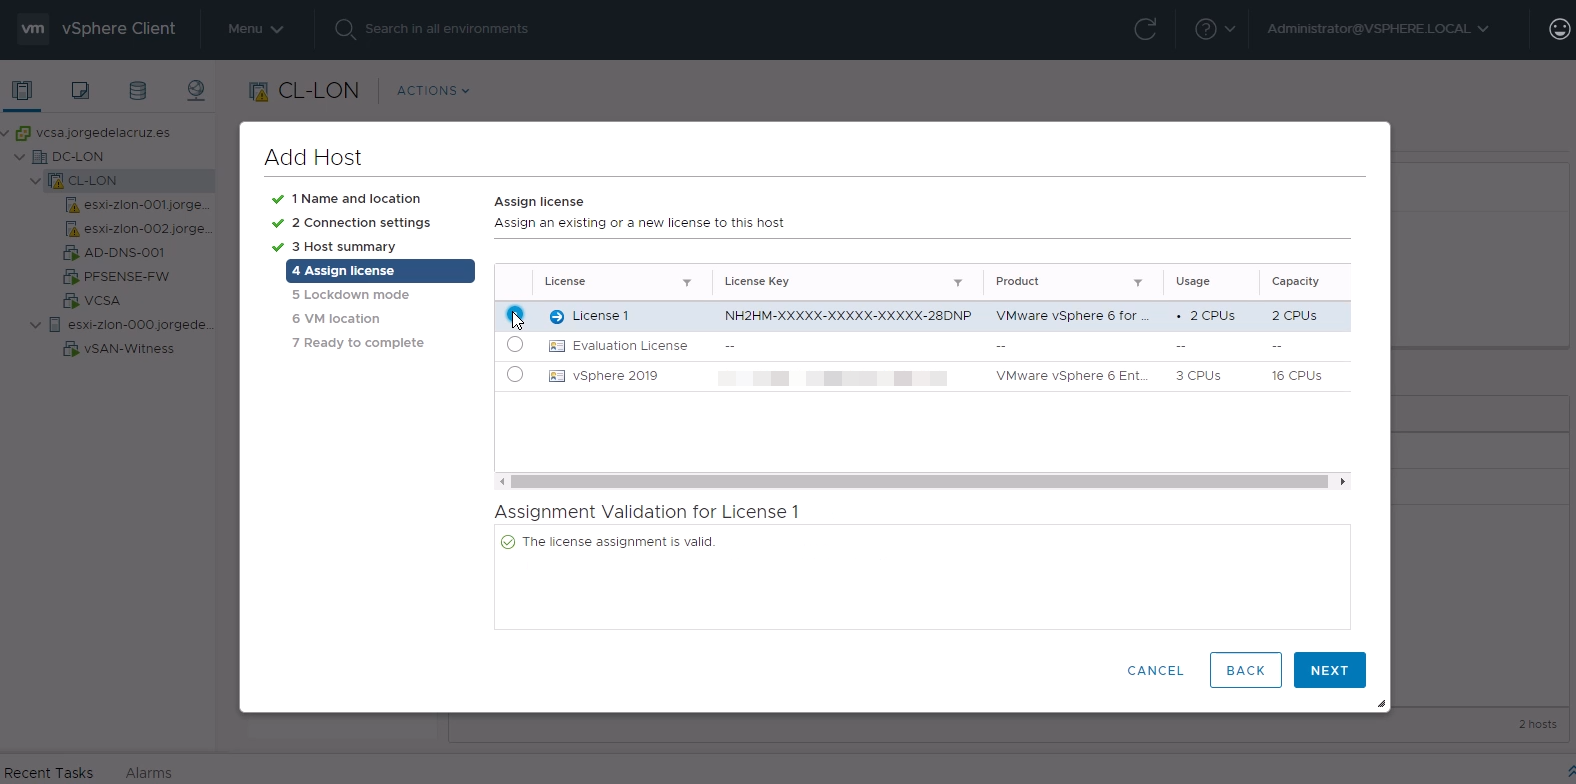Click the Usage column header
This screenshot has height=784, width=1576.
1192,282
